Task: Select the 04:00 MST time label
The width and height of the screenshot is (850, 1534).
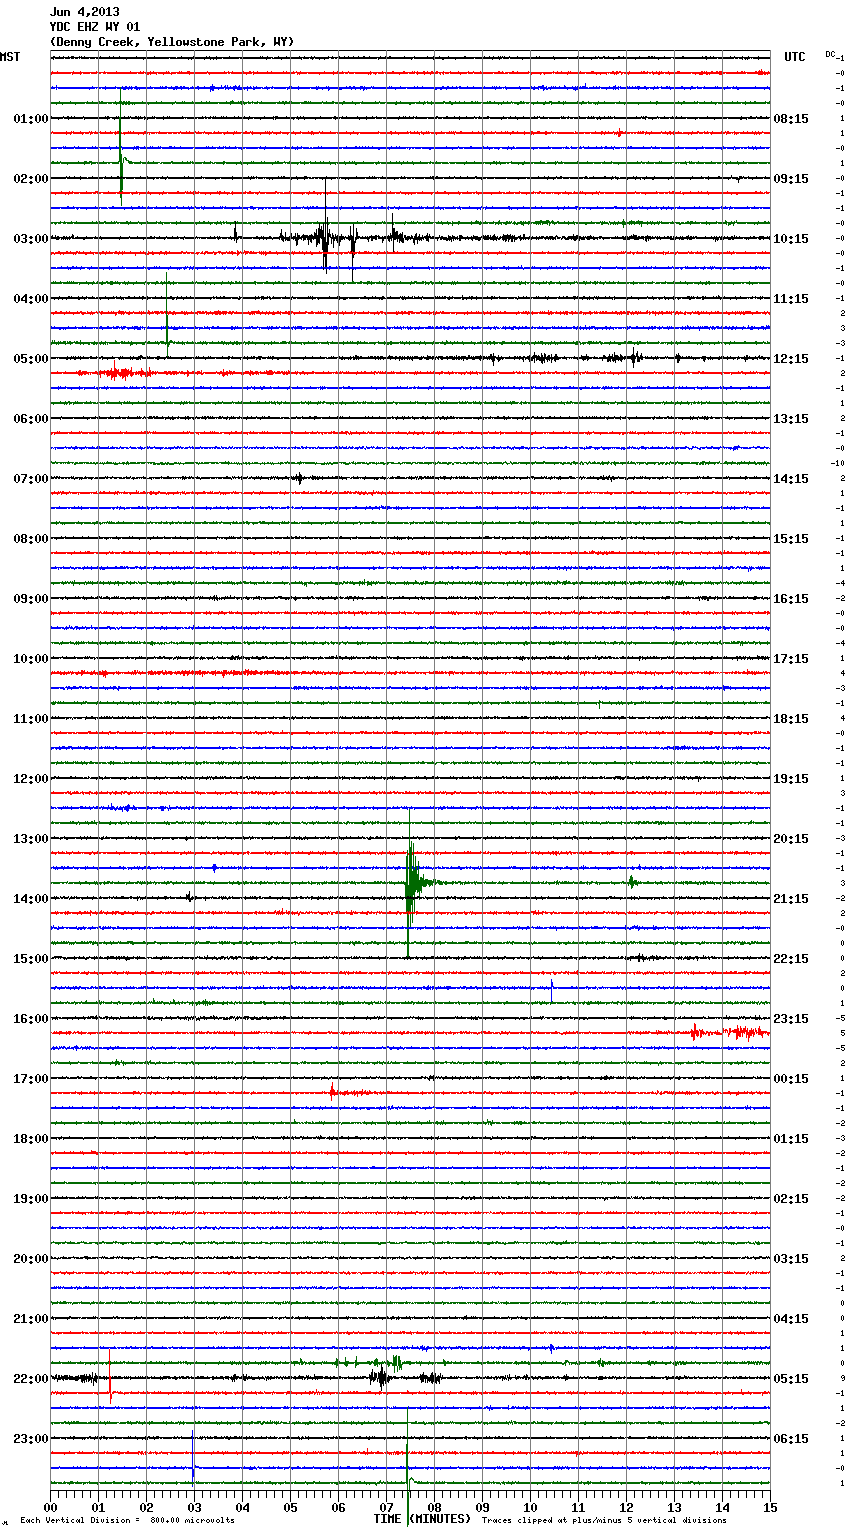Action: click(x=31, y=299)
